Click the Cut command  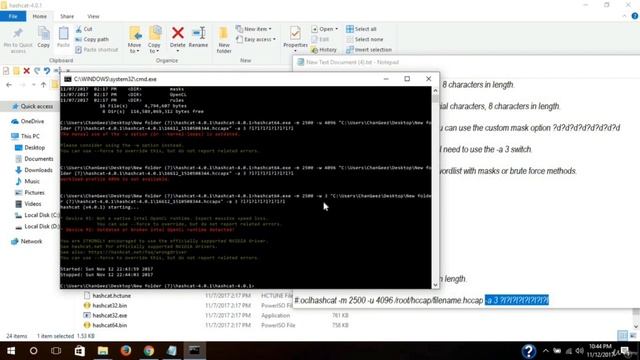[84, 29]
